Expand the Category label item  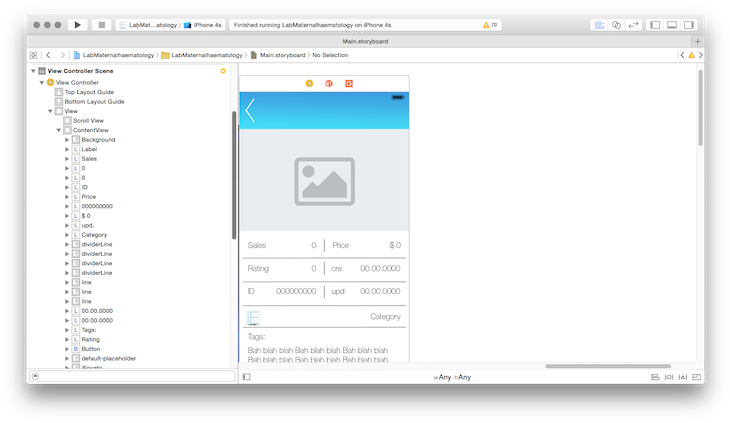[67, 235]
